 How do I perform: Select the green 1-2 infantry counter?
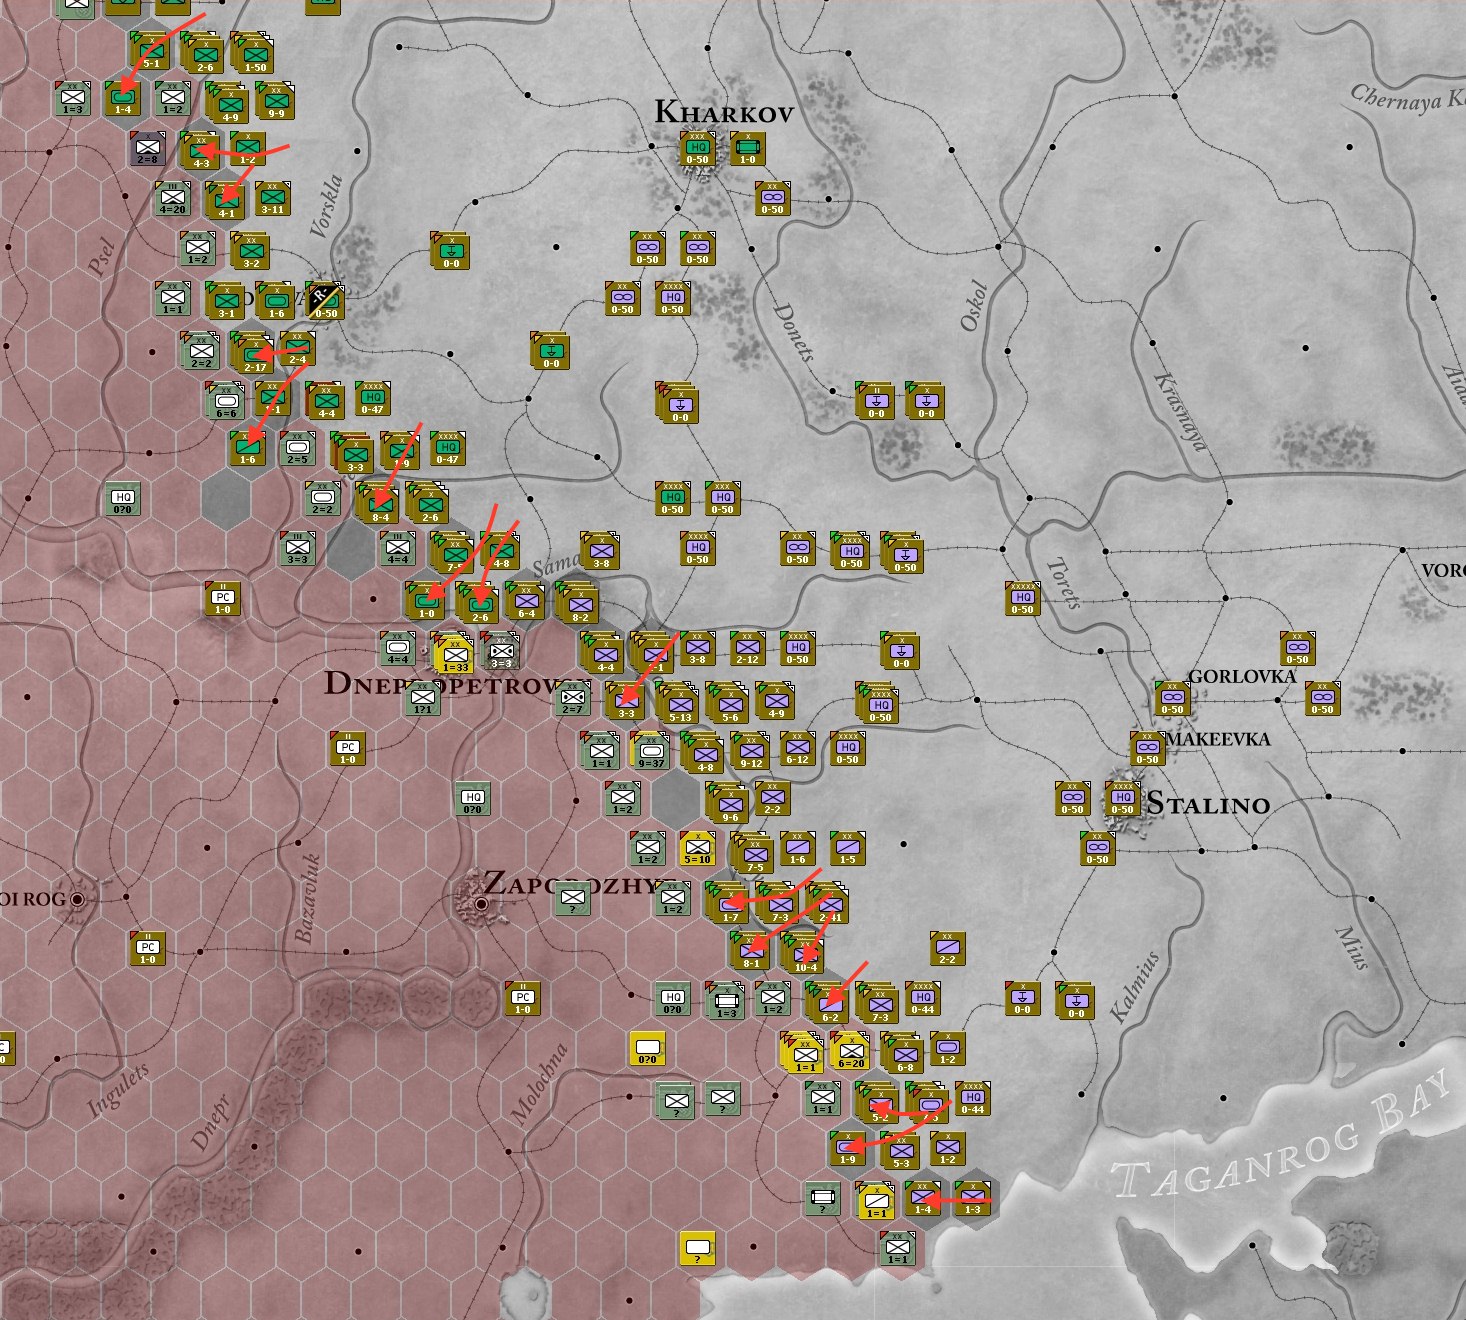coord(247,147)
